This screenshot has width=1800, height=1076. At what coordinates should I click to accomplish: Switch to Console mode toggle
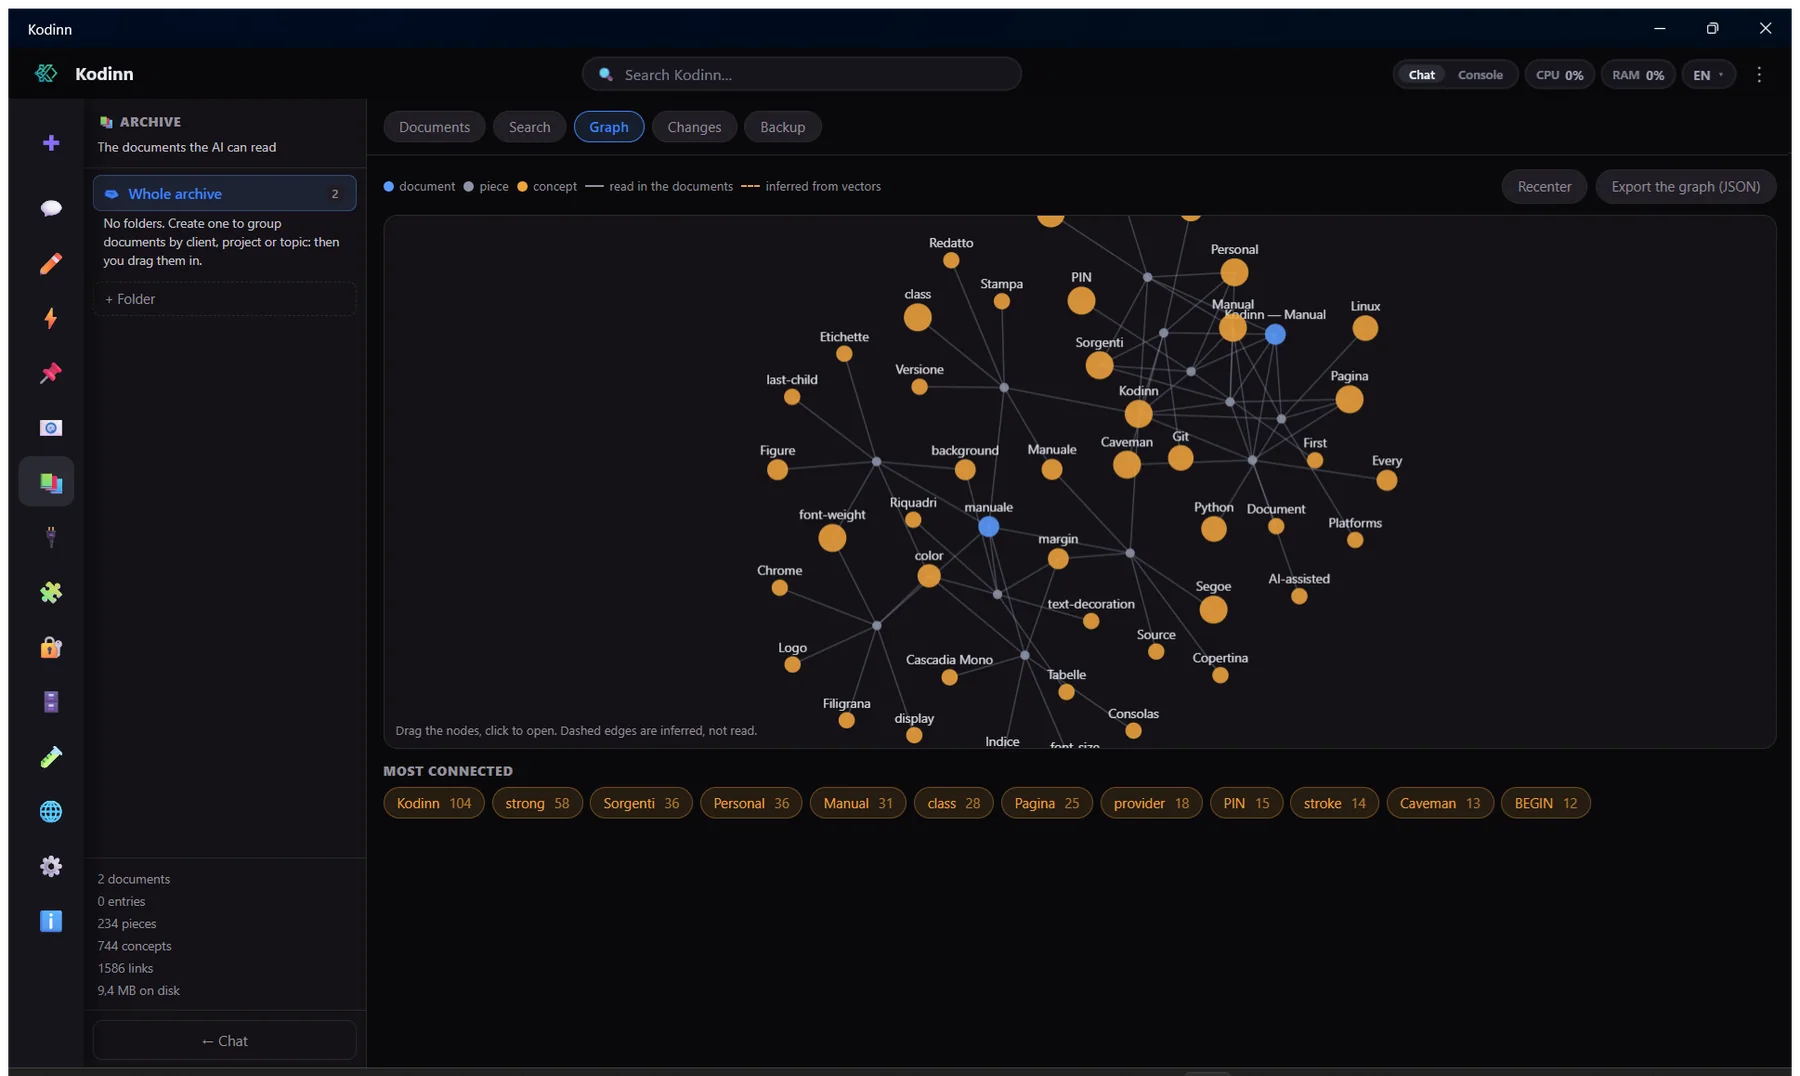(1480, 75)
